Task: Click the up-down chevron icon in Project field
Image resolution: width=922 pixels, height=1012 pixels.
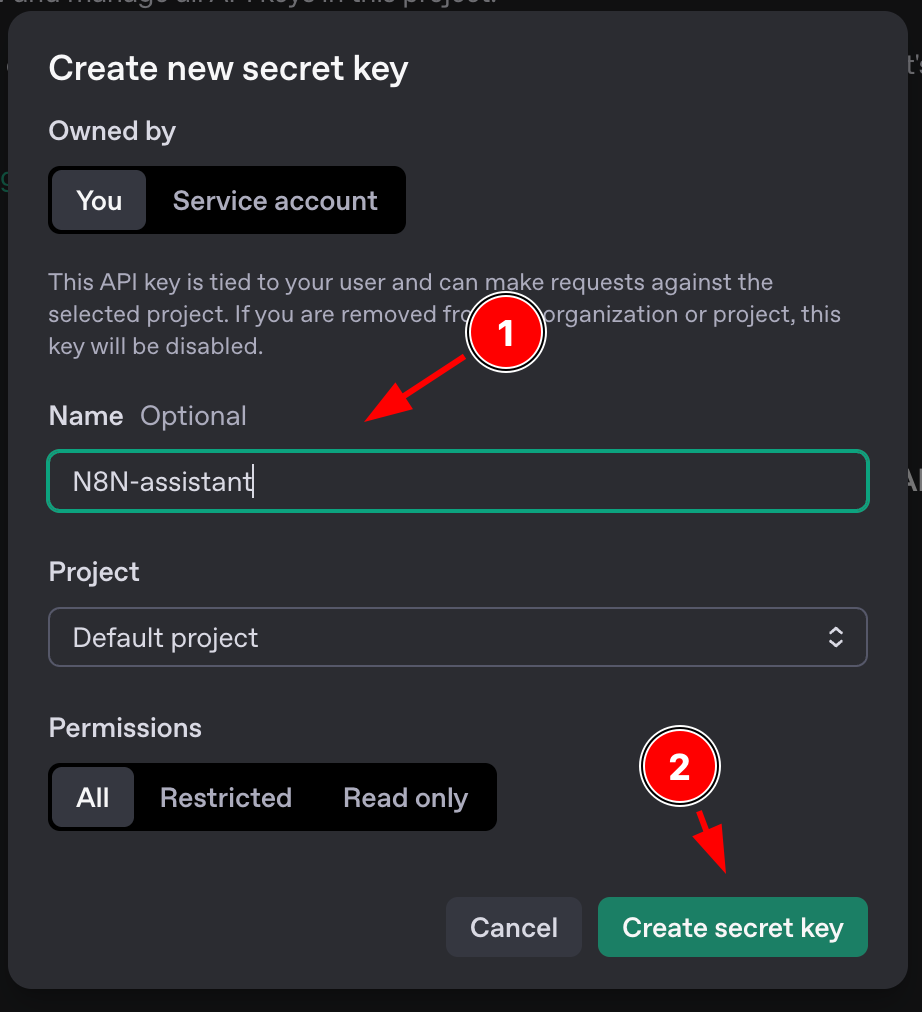Action: pyautogui.click(x=836, y=637)
